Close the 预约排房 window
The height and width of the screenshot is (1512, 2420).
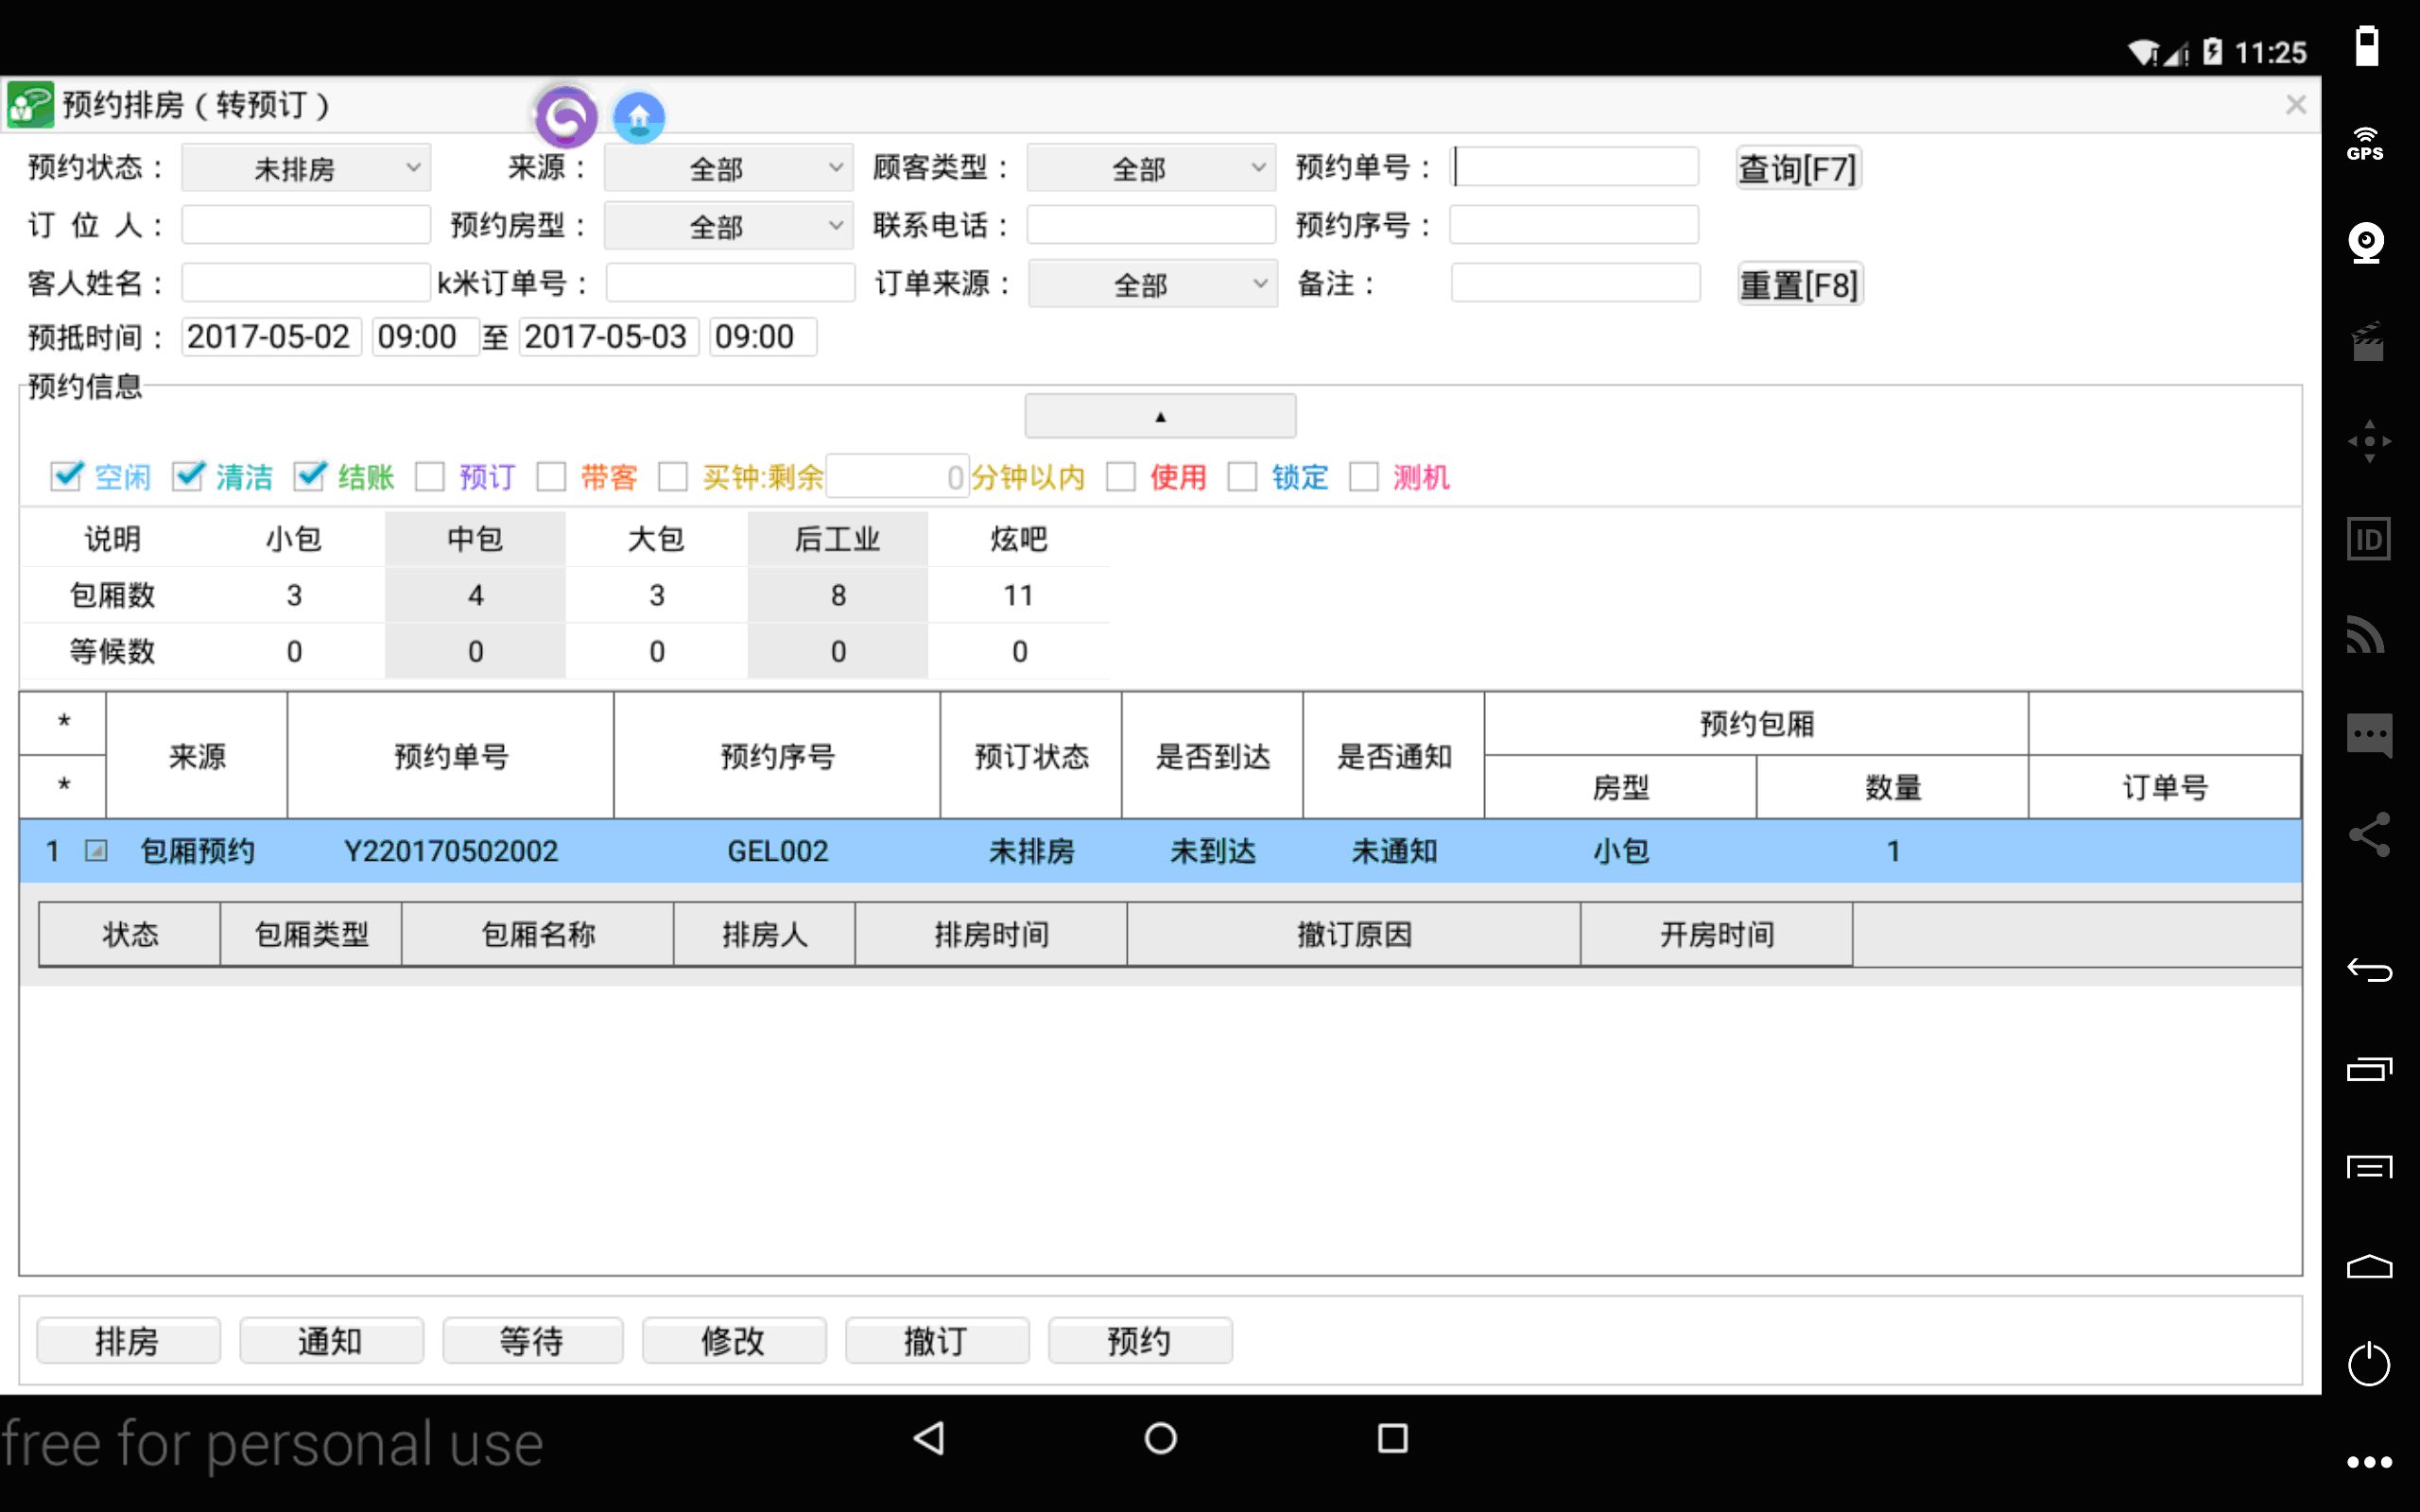(x=2296, y=105)
